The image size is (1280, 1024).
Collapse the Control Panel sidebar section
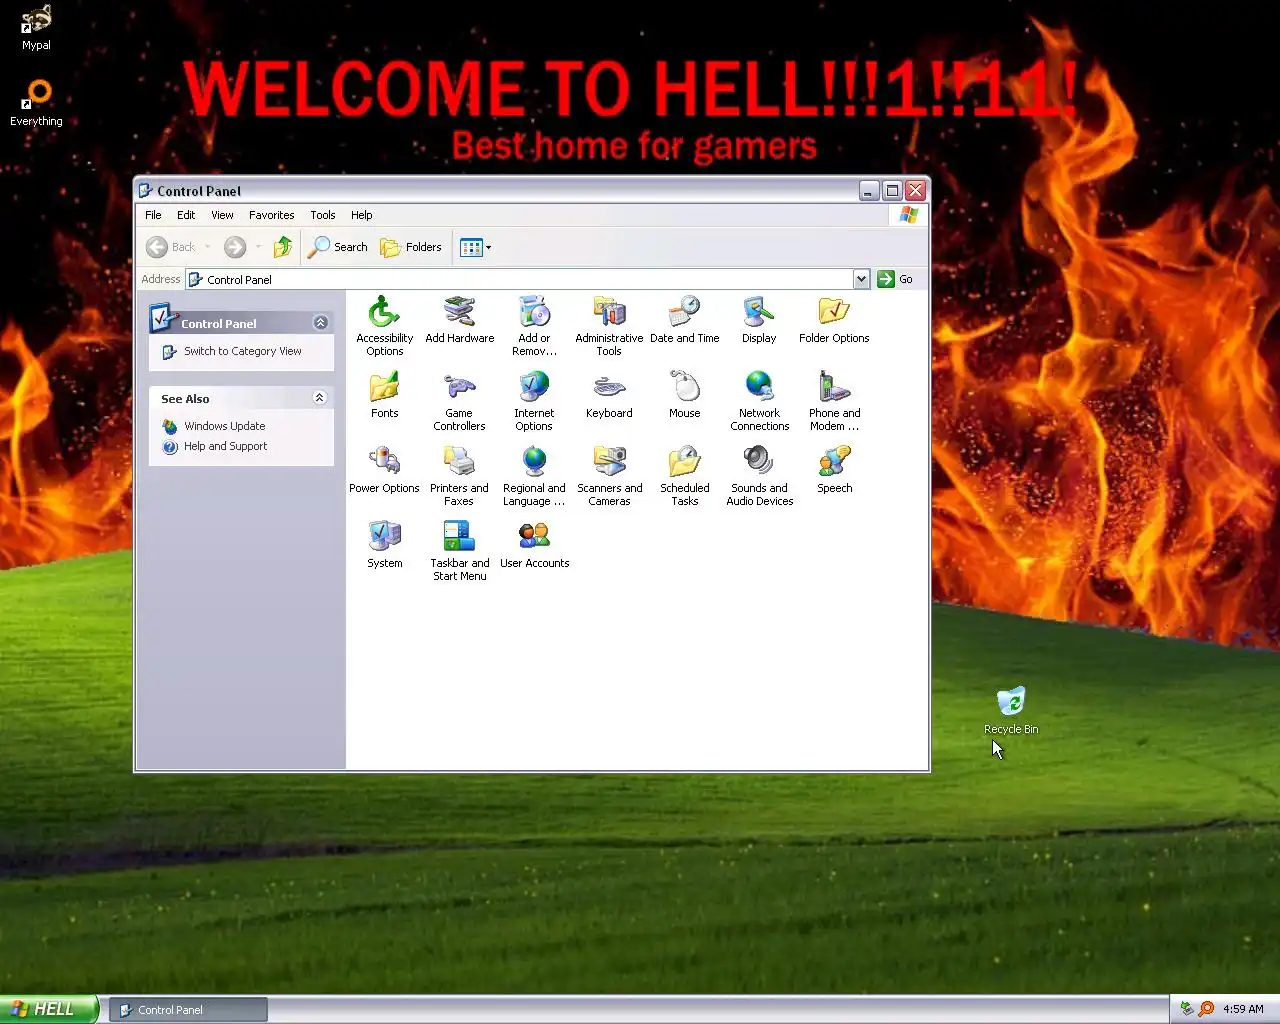click(x=320, y=322)
